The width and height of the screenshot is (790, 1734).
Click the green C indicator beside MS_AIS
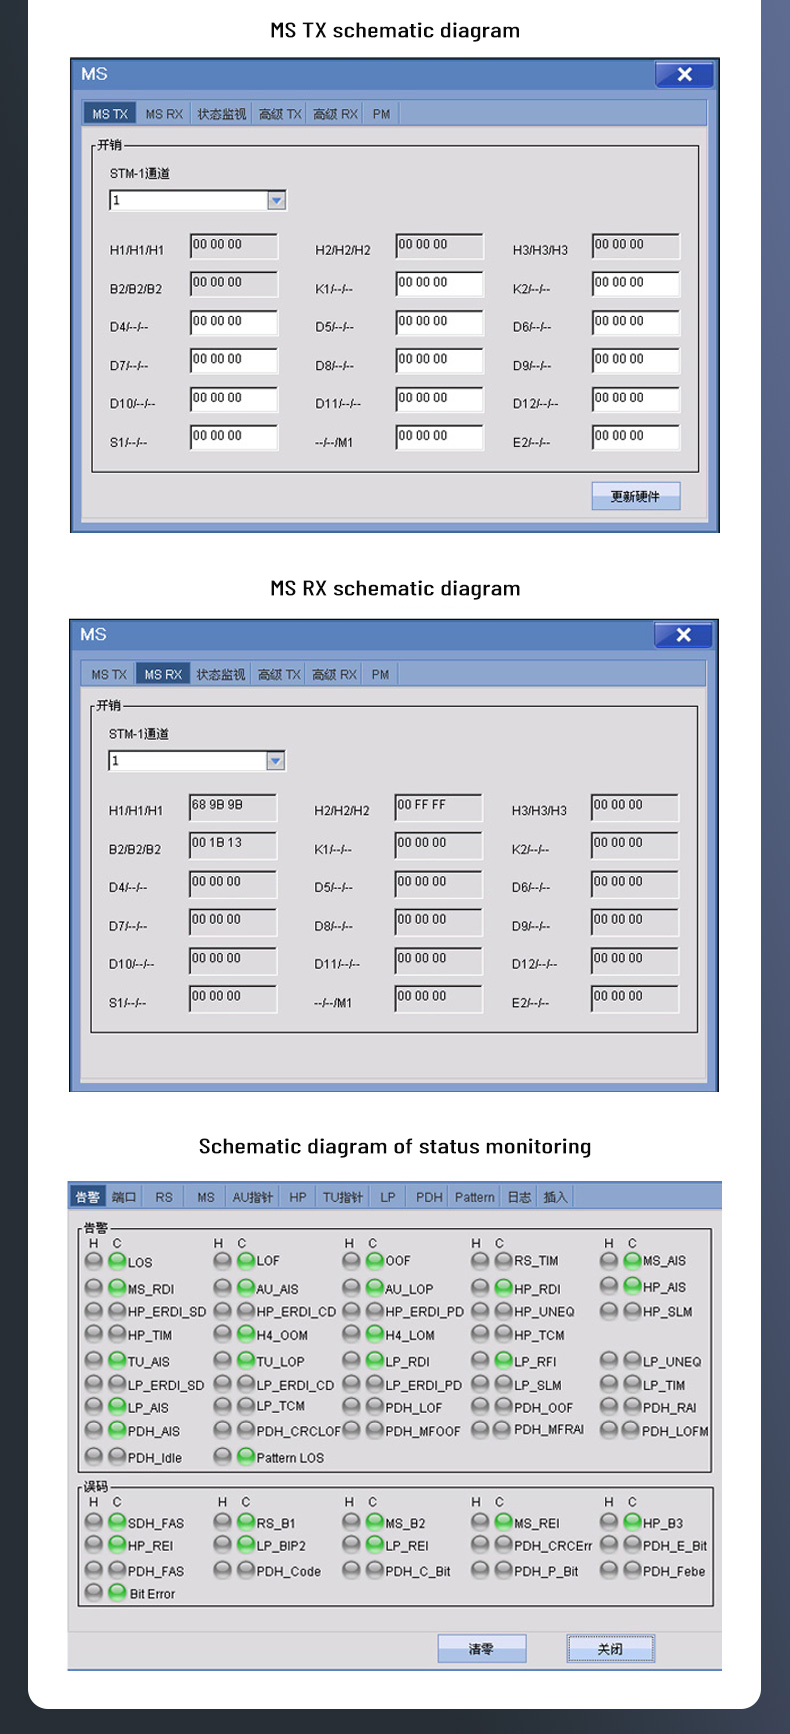pyautogui.click(x=632, y=1260)
